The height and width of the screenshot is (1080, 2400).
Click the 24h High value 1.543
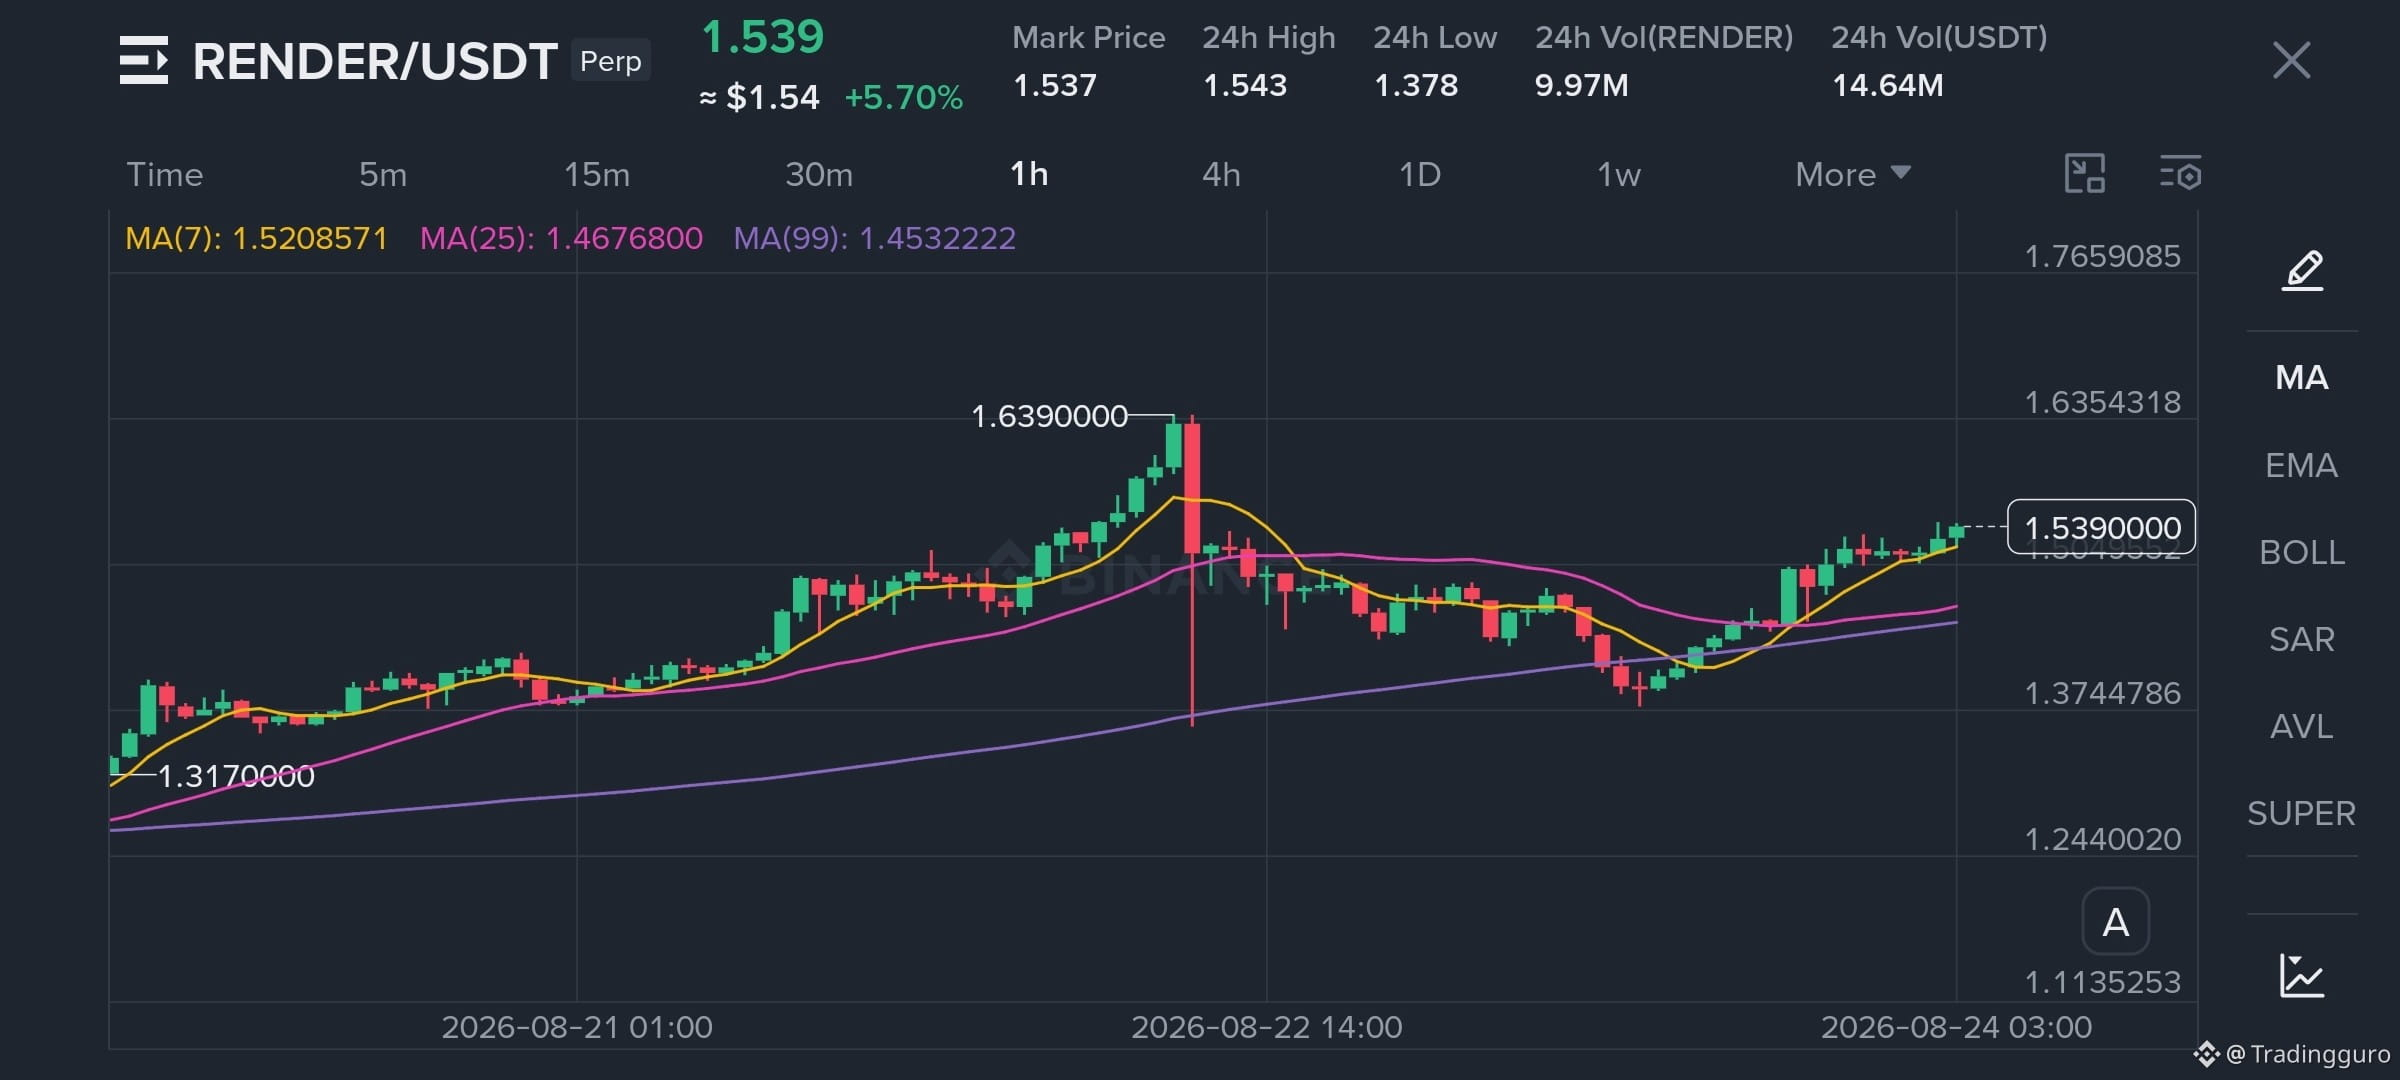coord(1245,85)
